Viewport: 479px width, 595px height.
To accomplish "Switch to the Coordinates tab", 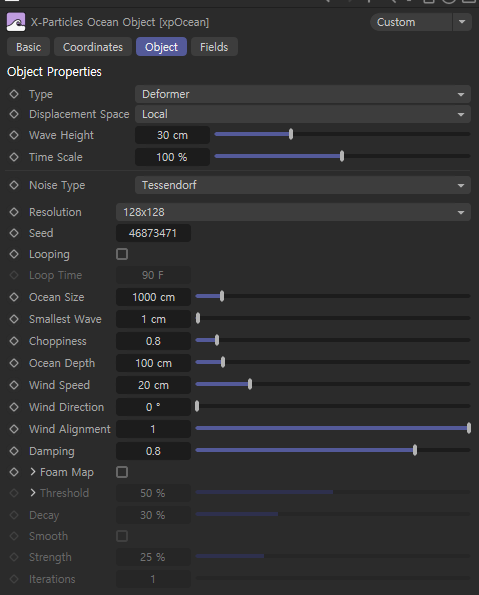I will pyautogui.click(x=93, y=47).
